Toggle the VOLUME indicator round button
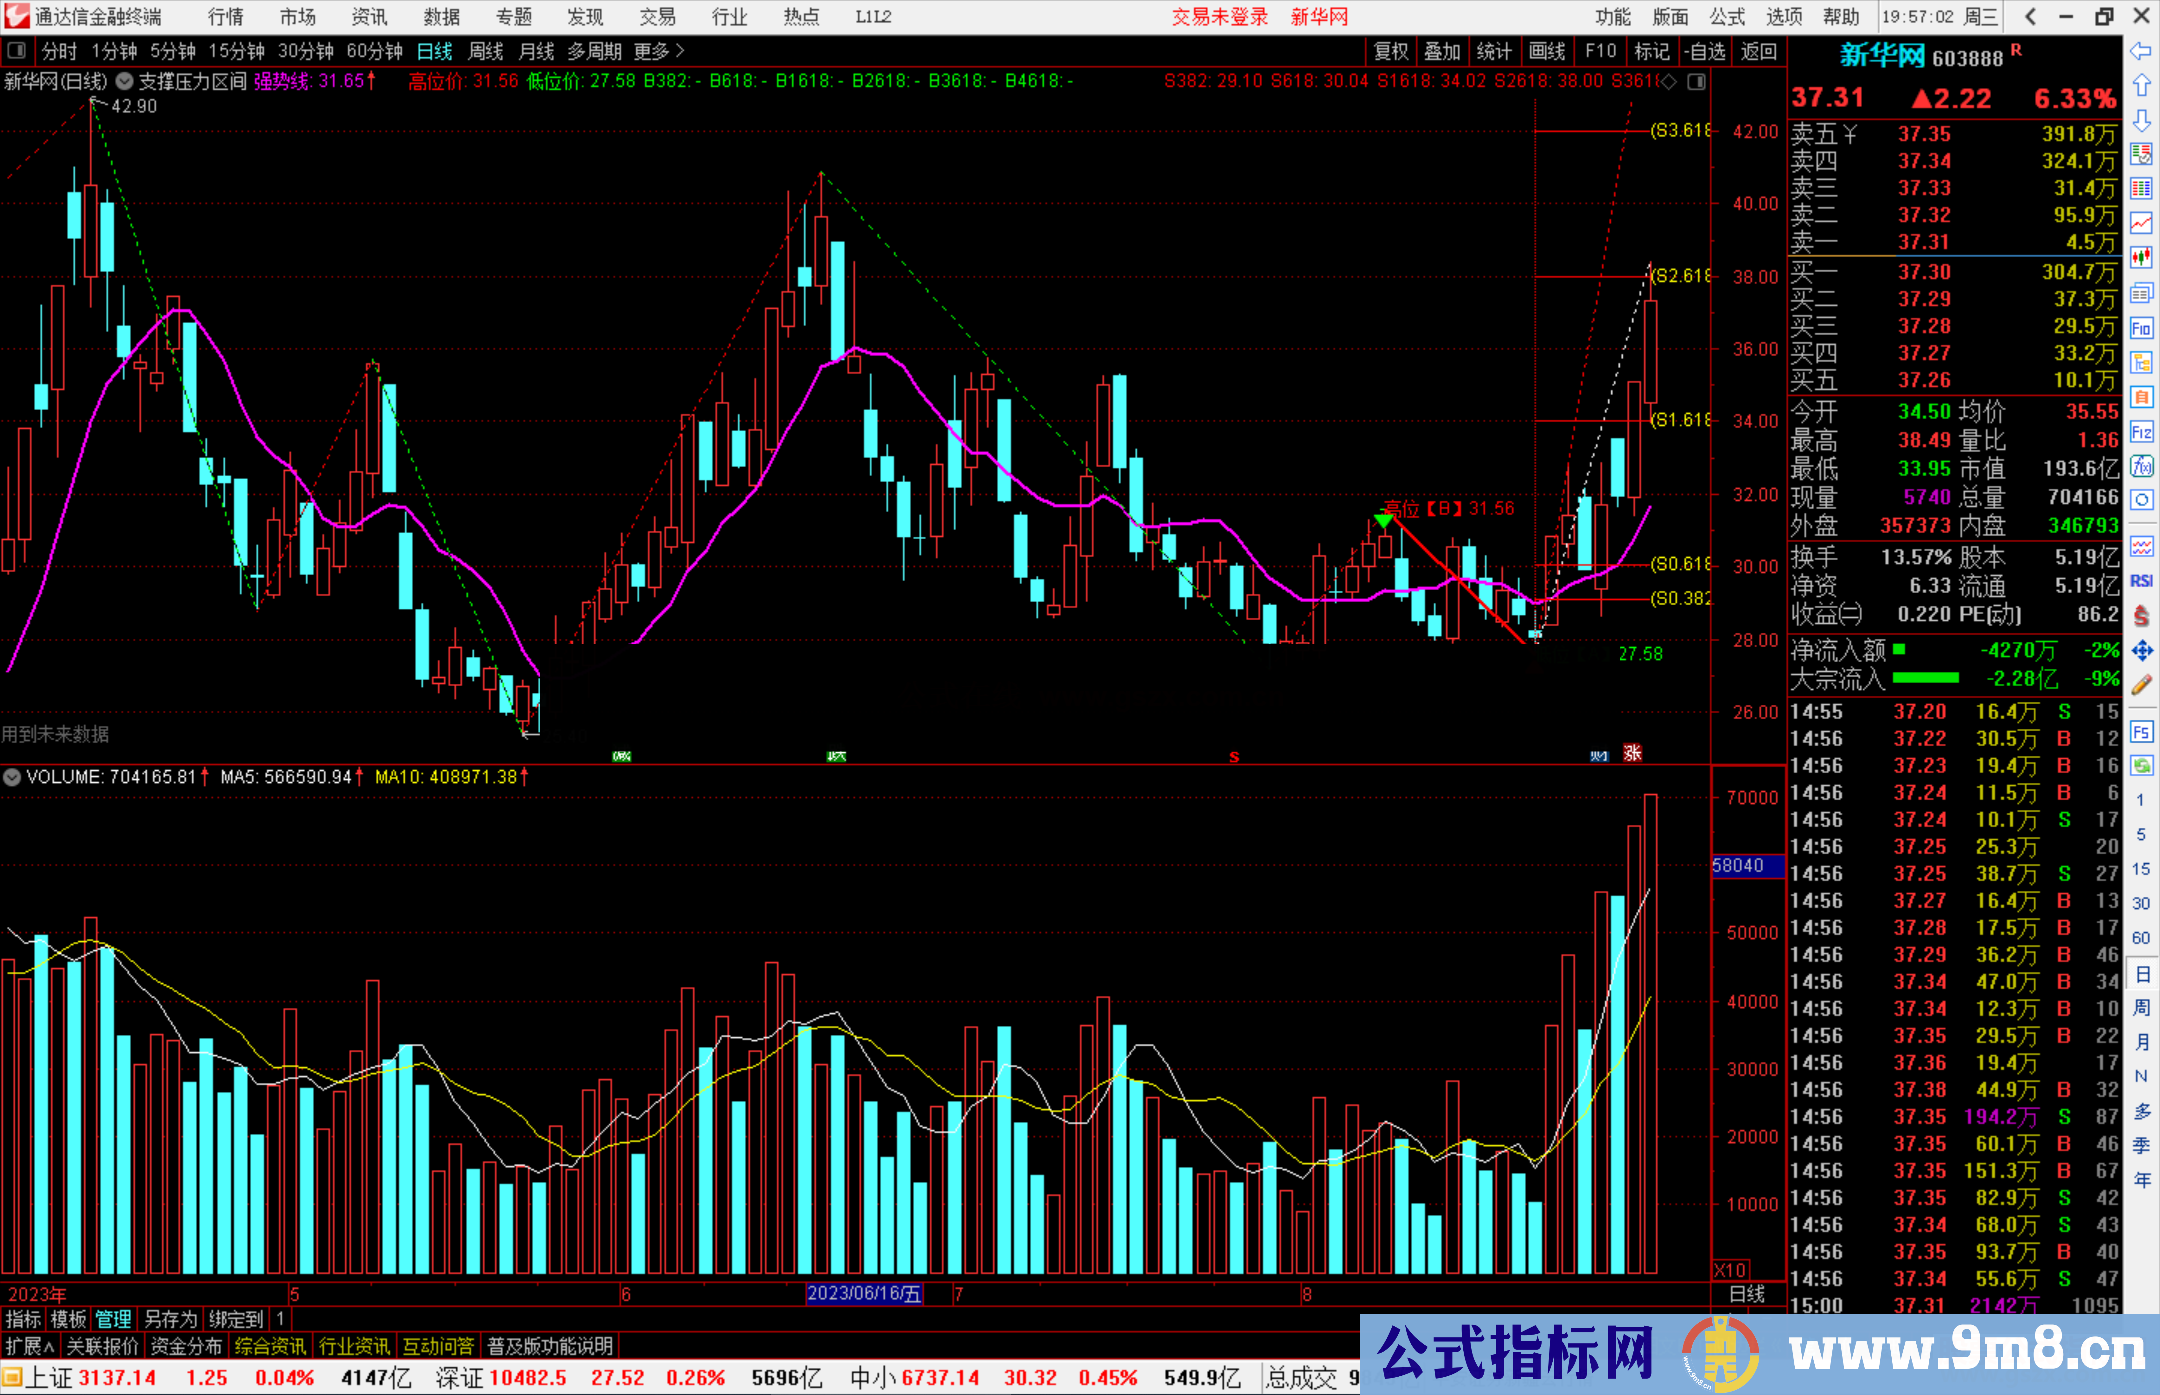 click(12, 777)
